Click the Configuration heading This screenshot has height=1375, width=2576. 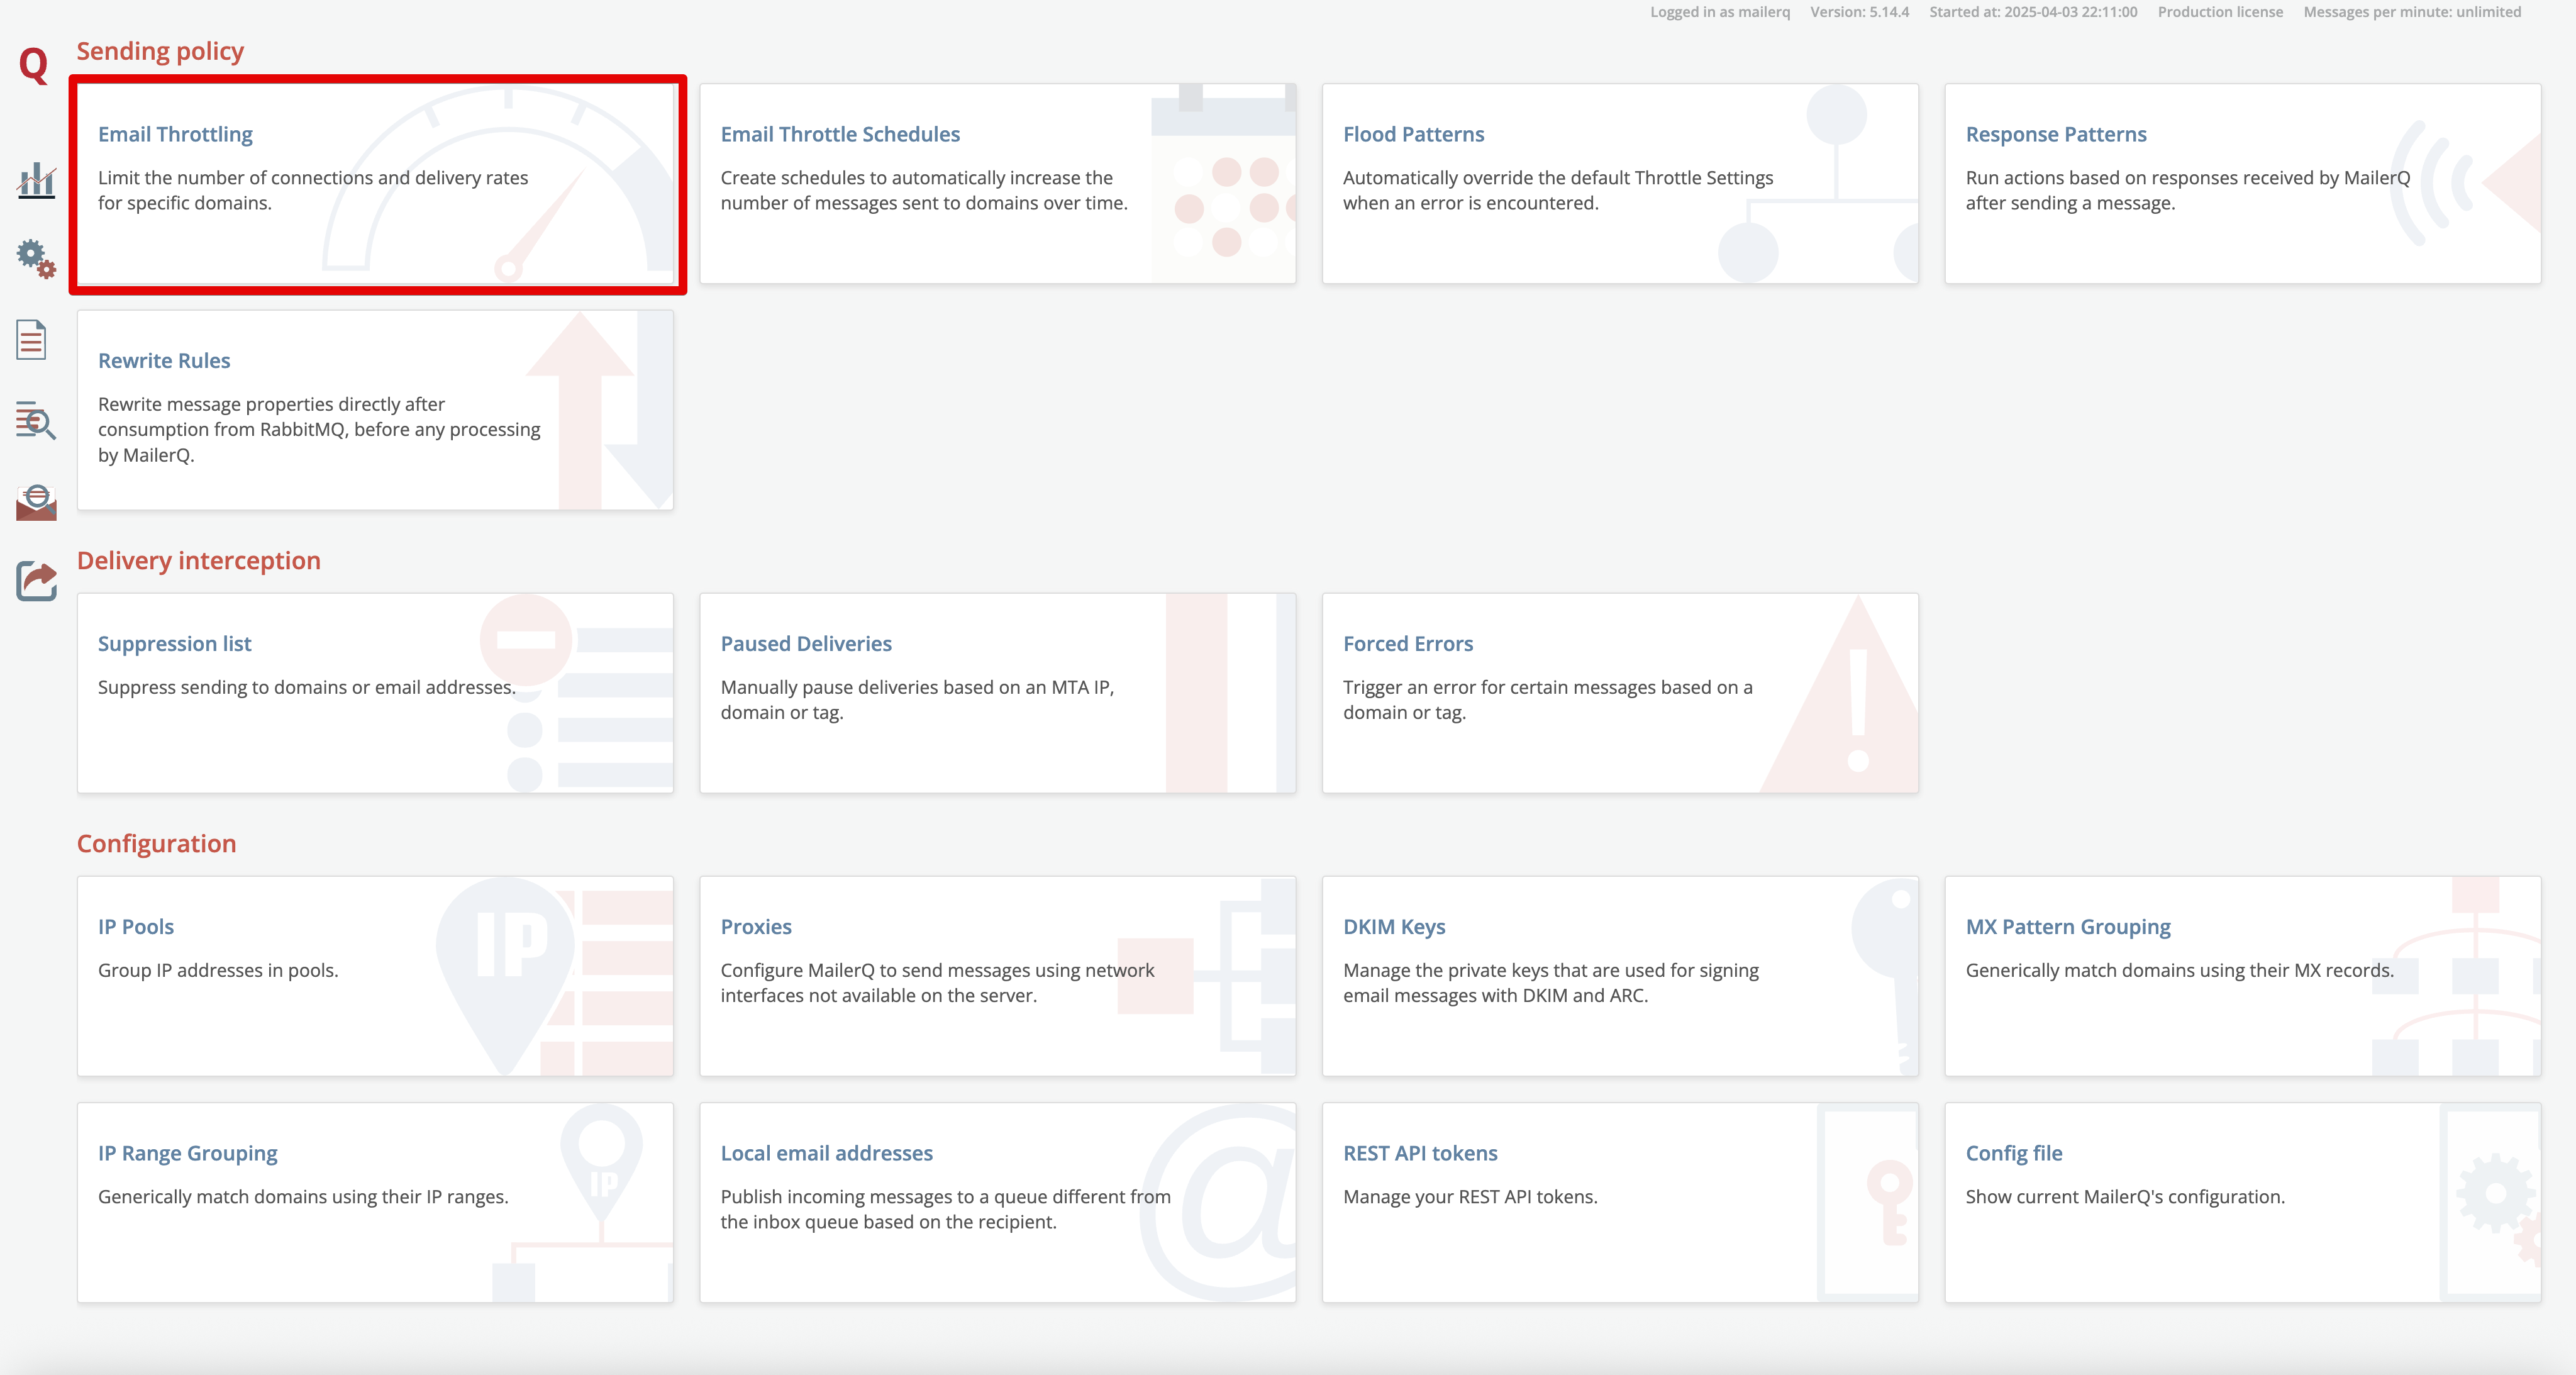tap(157, 844)
